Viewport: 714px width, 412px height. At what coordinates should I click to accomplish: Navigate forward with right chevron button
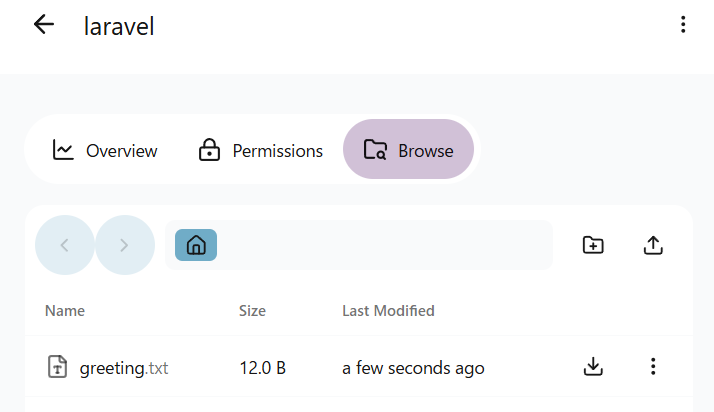125,245
